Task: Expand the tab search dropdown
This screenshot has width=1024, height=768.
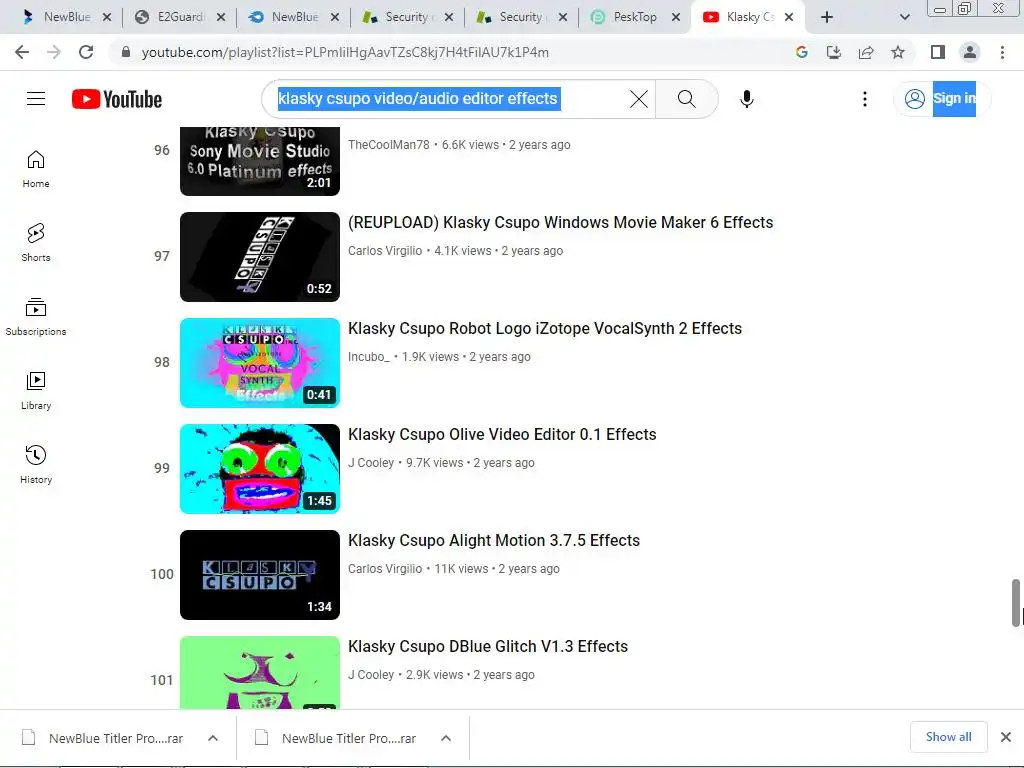Action: click(904, 17)
